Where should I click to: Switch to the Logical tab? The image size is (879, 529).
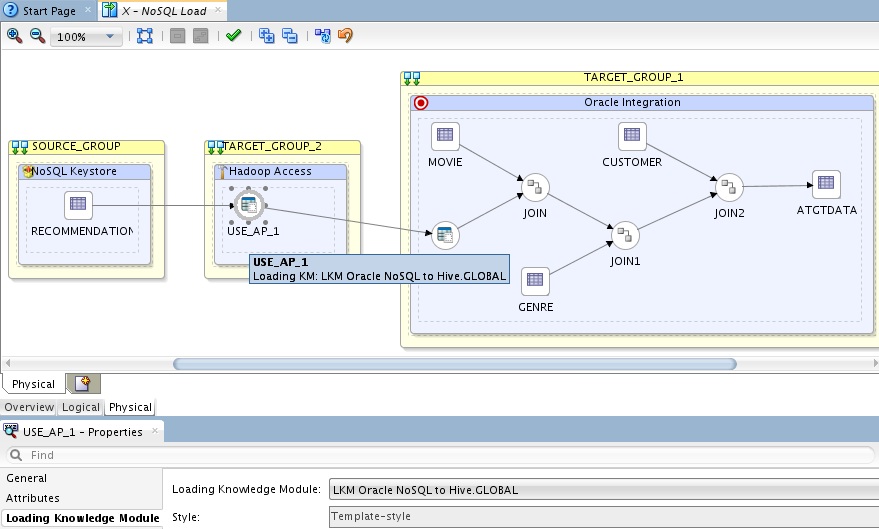(x=81, y=407)
